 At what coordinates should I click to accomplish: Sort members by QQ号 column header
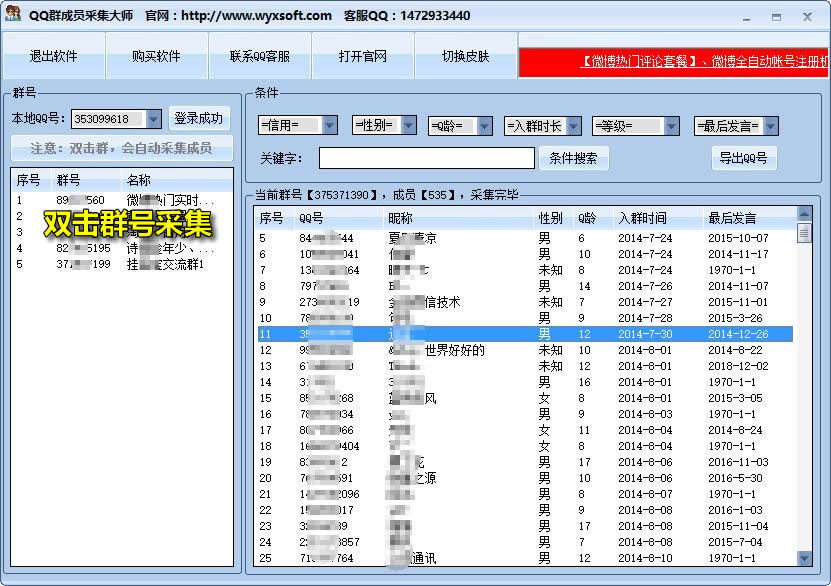coord(338,218)
